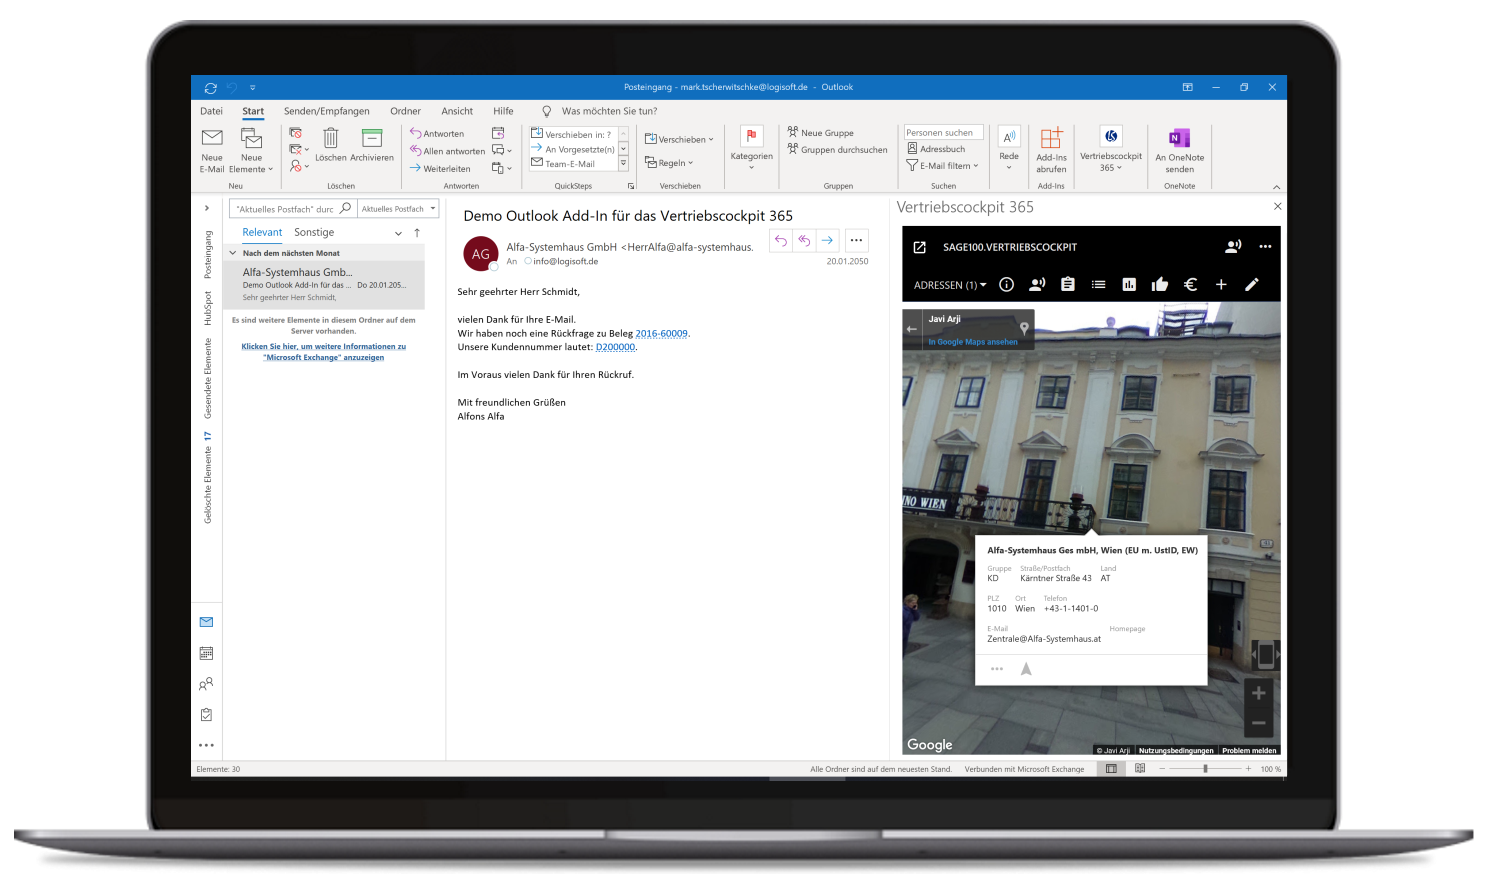Open the Aktuelles Postfach scope dropdown
The height and width of the screenshot is (874, 1500).
pyautogui.click(x=398, y=209)
